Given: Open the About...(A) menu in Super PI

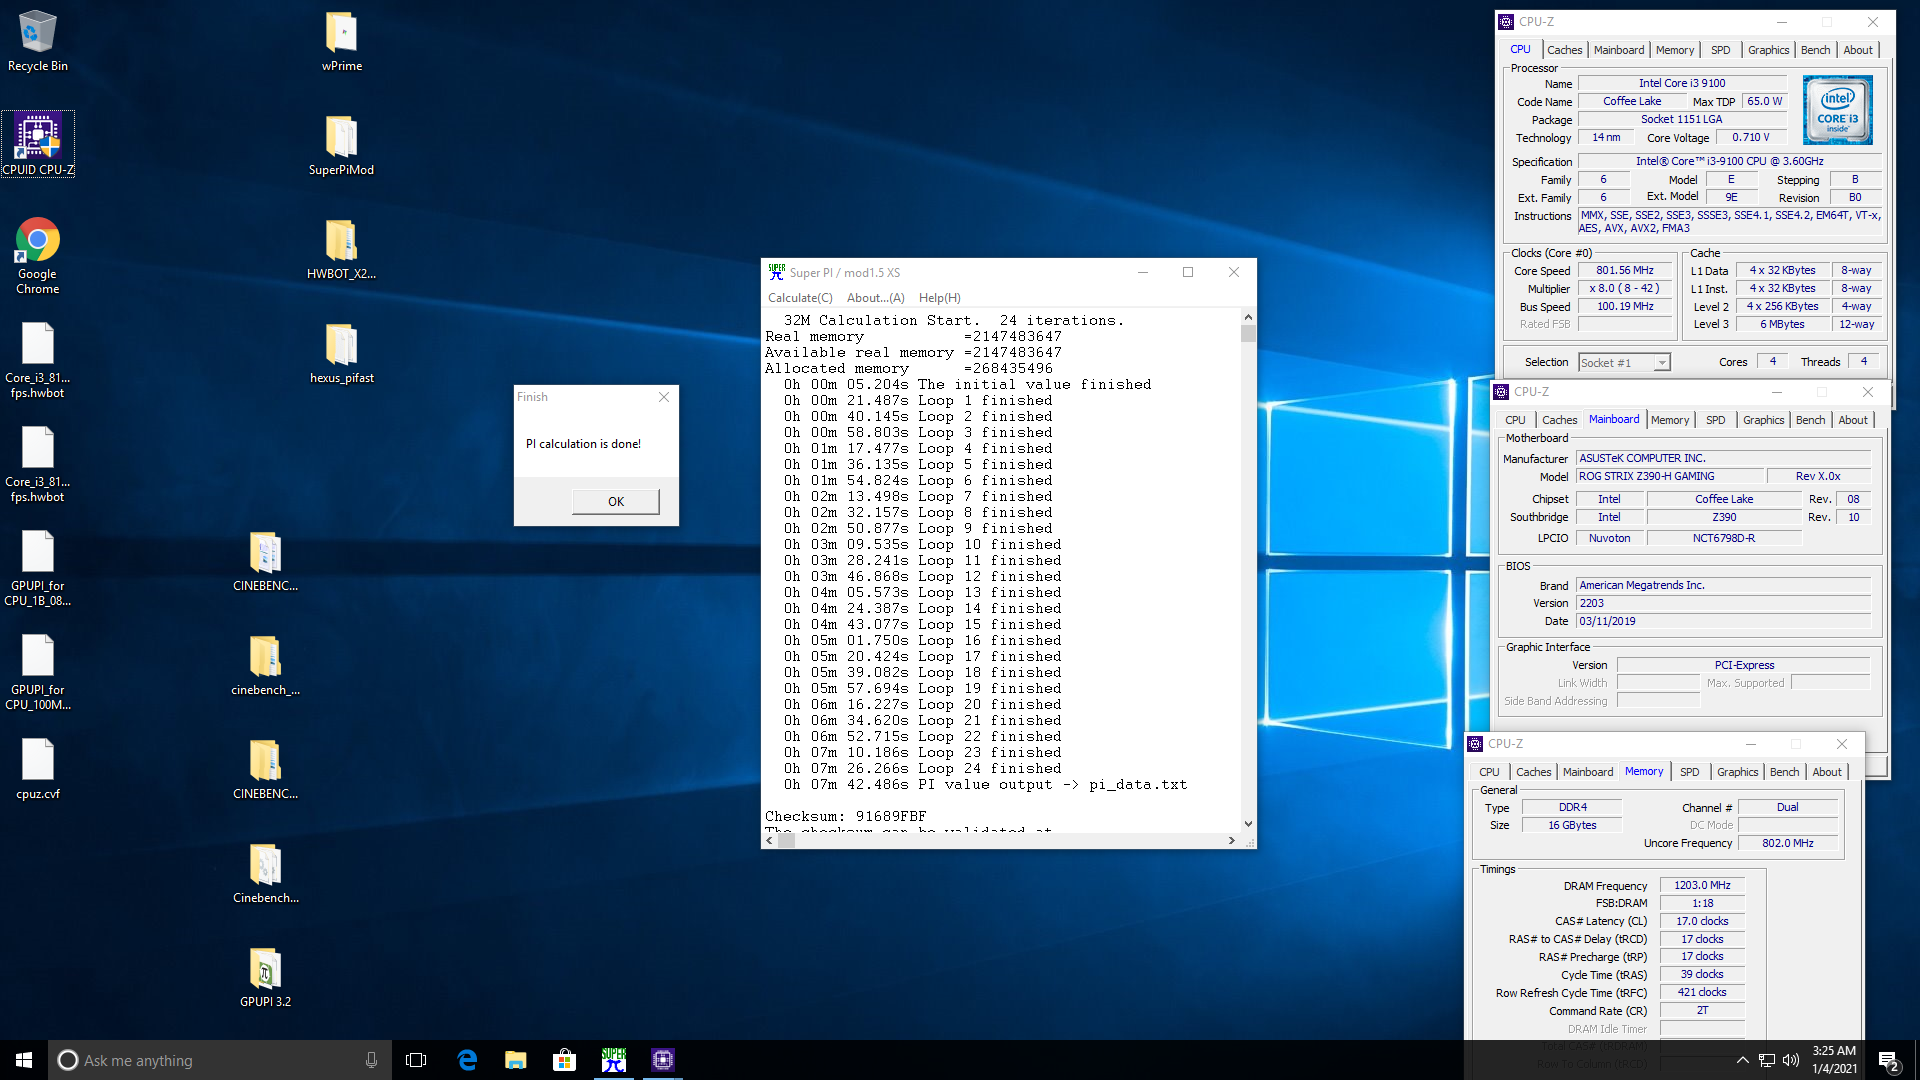Looking at the screenshot, I should point(875,298).
